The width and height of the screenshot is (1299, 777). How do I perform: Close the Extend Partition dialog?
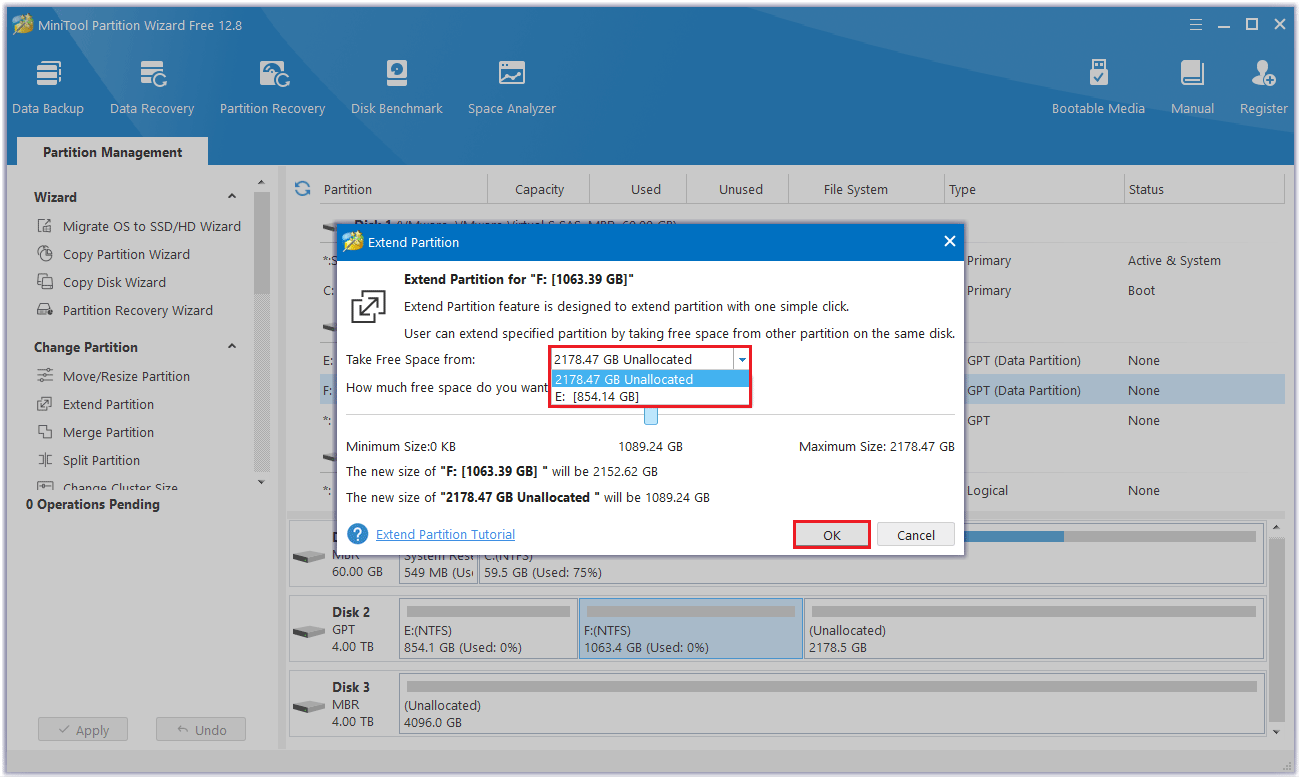tap(949, 241)
